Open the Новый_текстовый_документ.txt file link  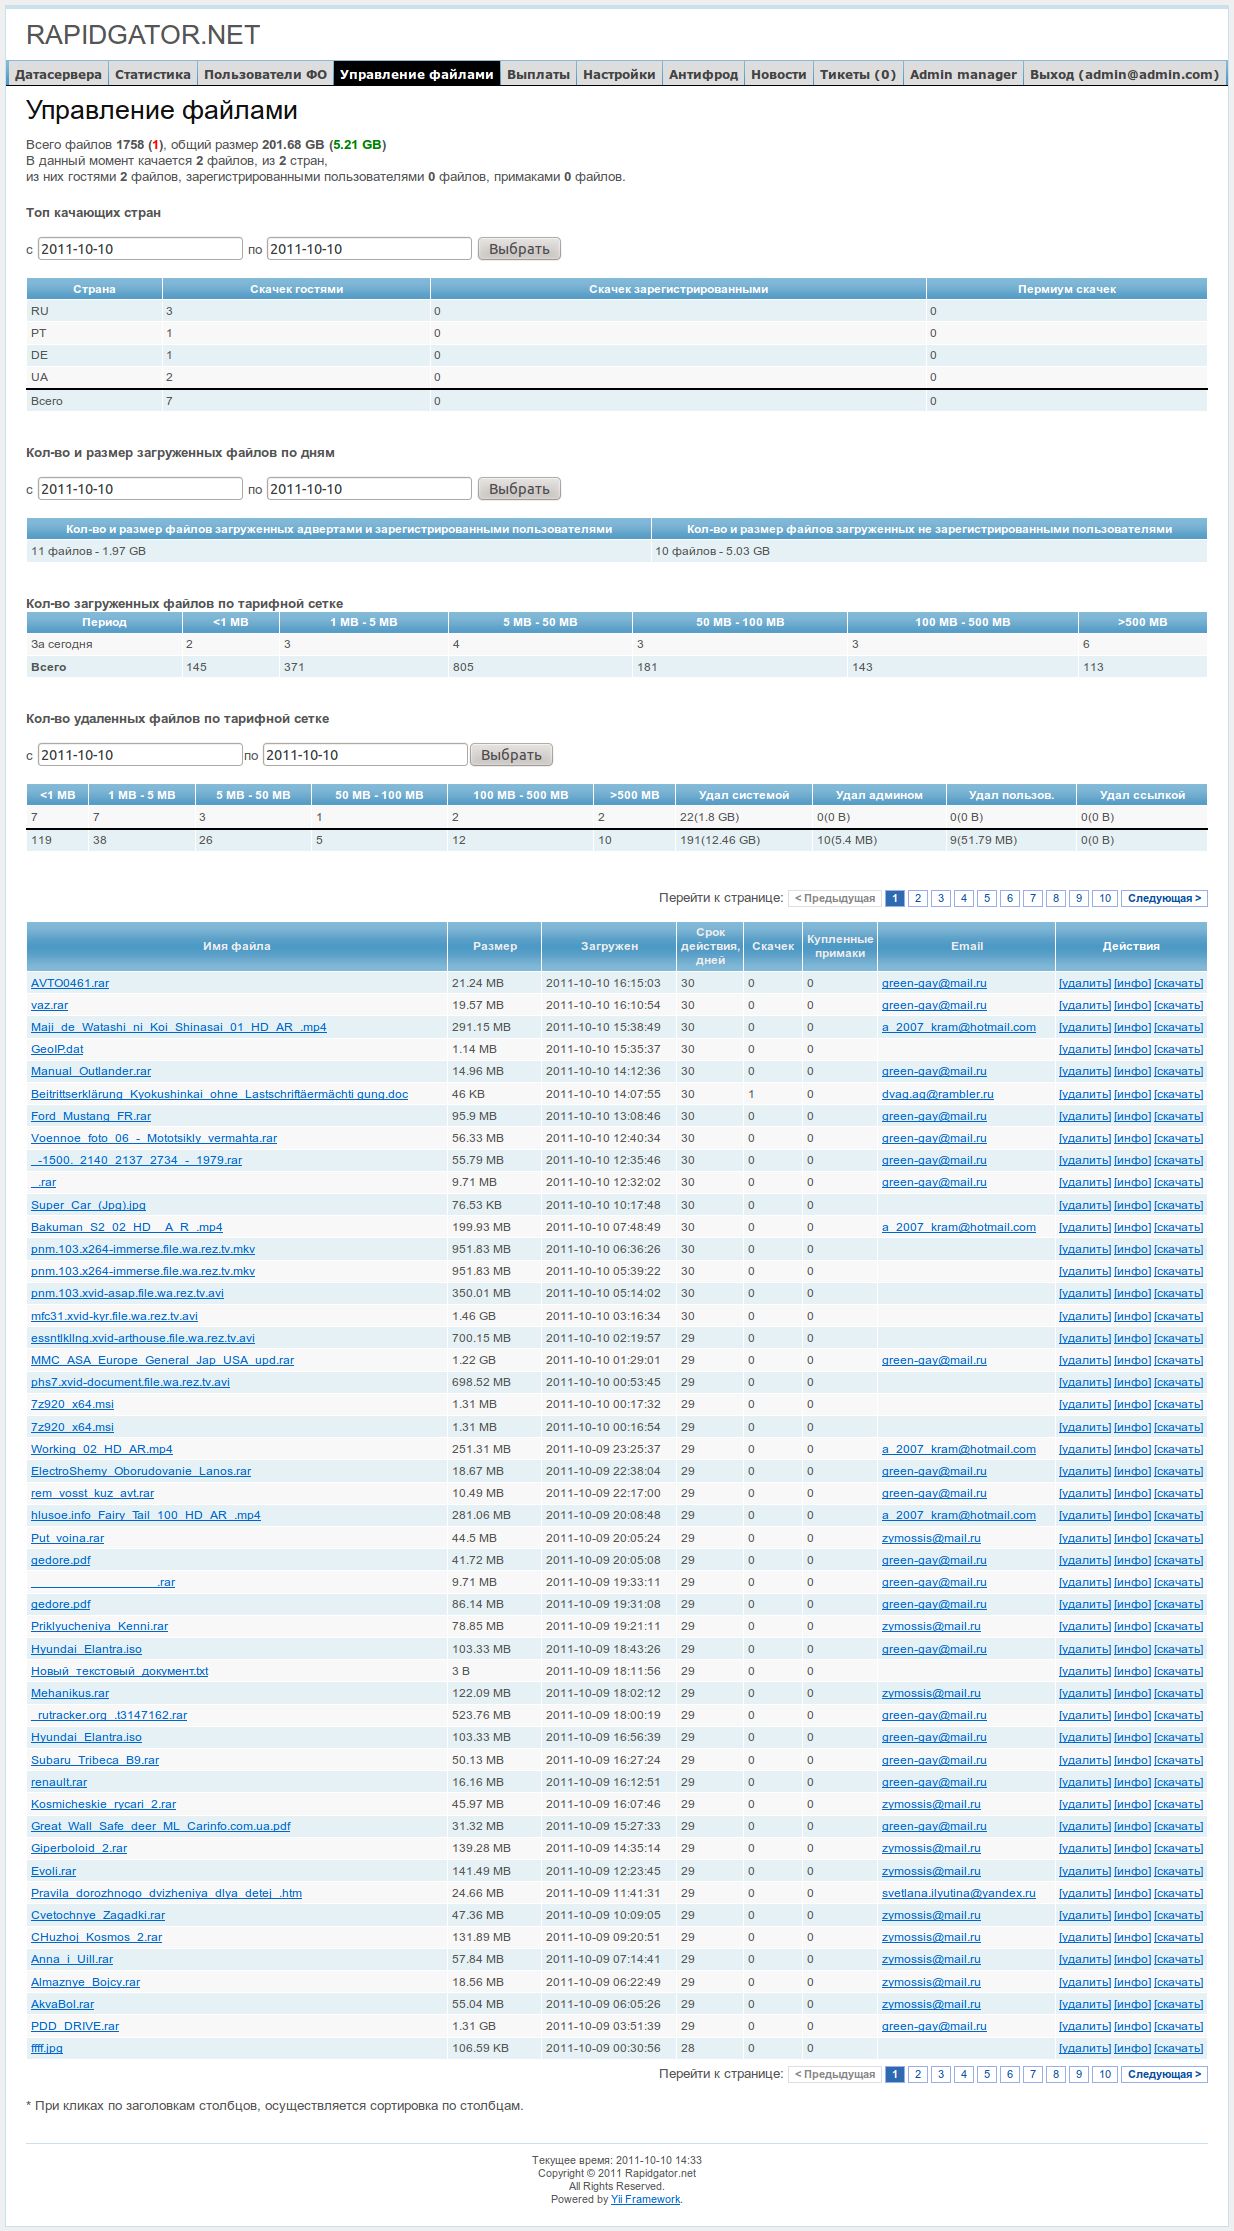point(120,1671)
